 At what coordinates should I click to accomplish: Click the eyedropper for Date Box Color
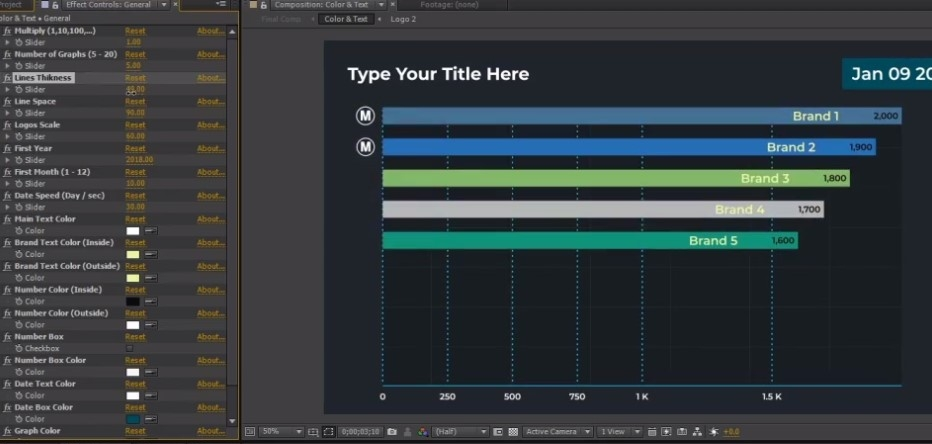click(153, 419)
